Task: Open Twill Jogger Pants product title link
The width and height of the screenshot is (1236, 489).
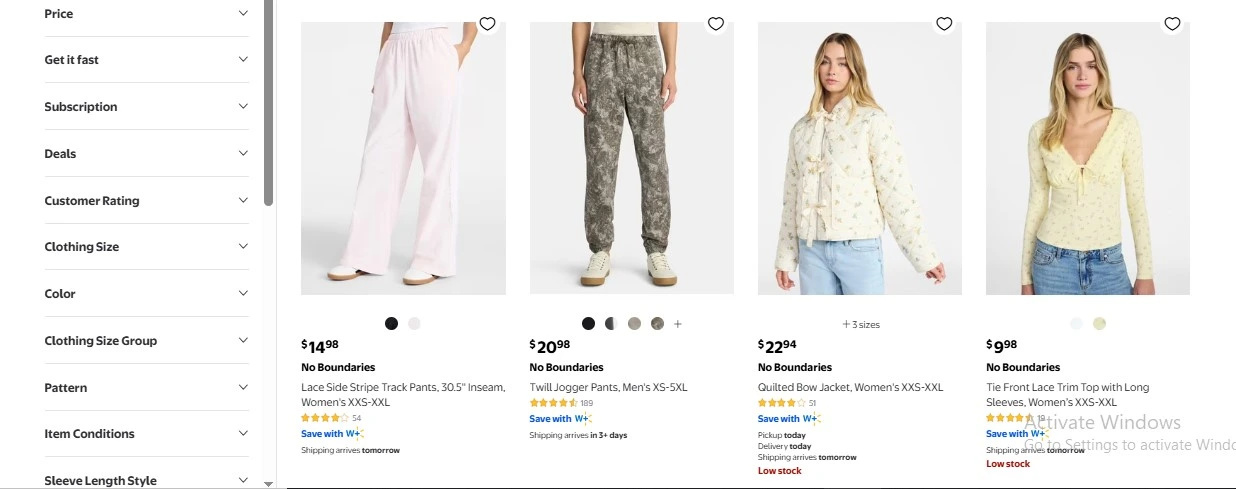Action: point(608,388)
